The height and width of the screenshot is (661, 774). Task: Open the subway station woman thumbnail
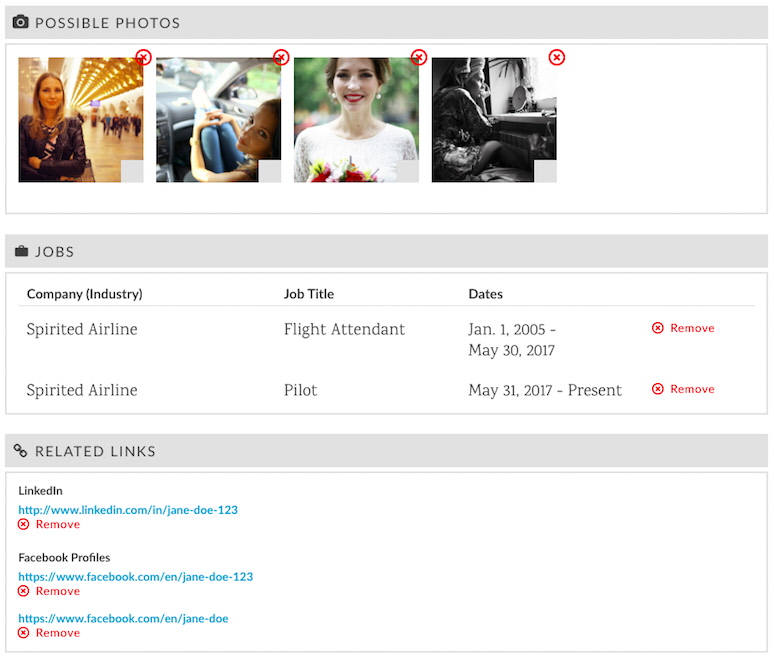pos(81,120)
